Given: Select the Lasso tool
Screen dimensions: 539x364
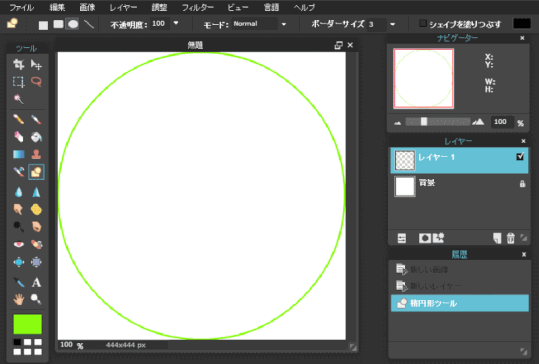Looking at the screenshot, I should point(36,82).
